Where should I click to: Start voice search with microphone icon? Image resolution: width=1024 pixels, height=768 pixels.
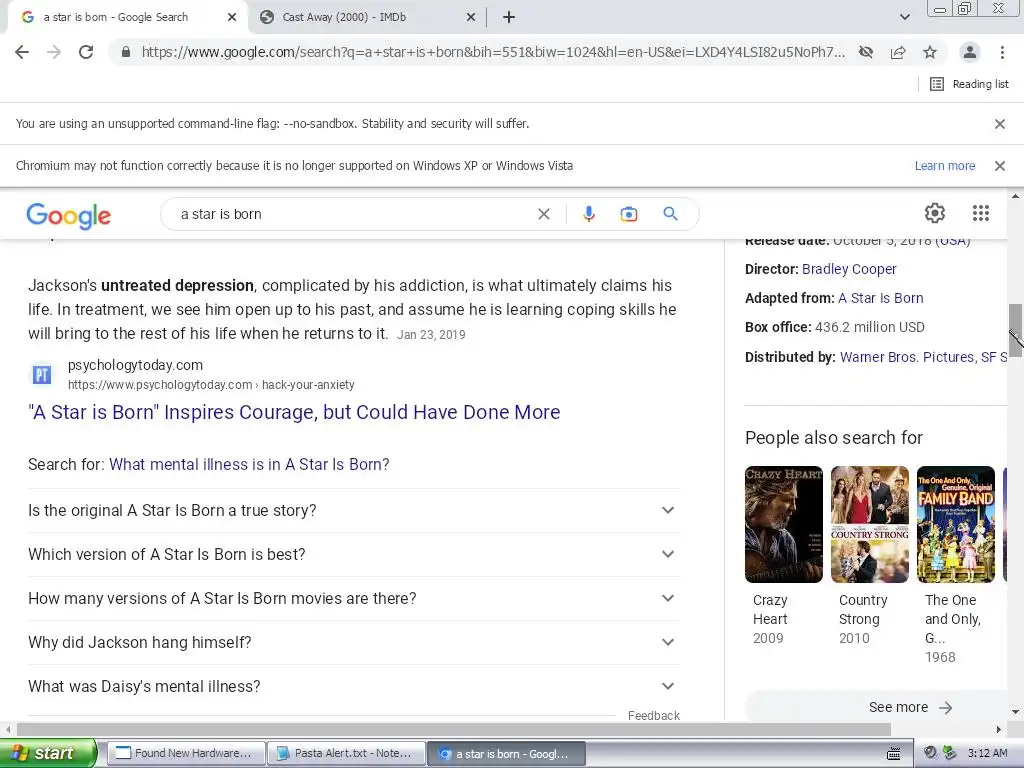point(588,214)
